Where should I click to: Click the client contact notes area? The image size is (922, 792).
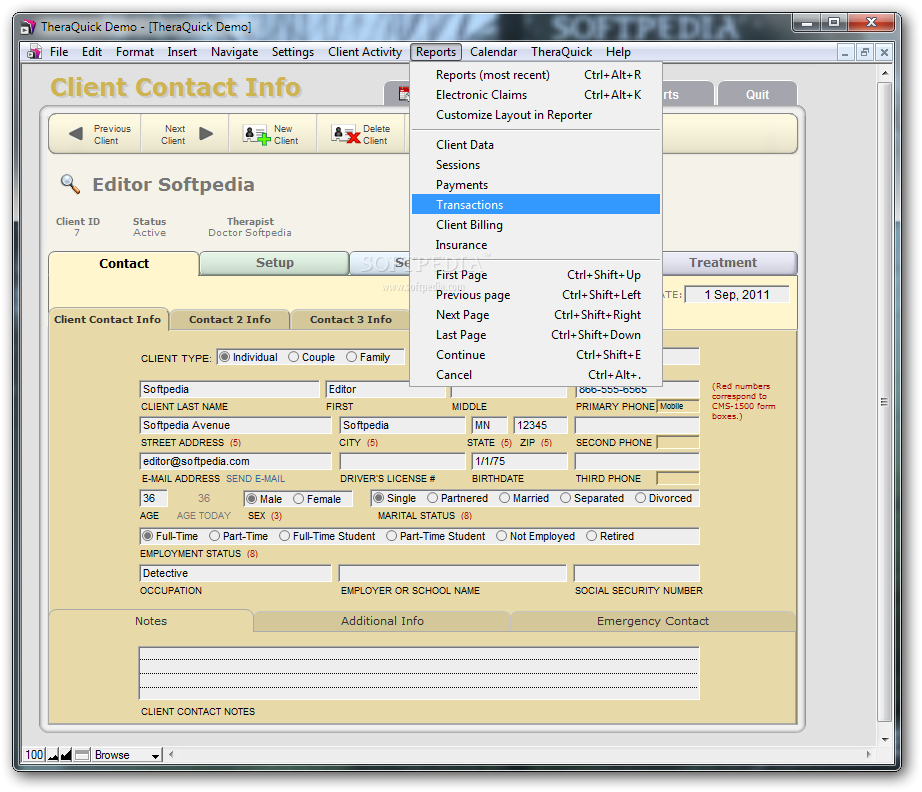pos(419,673)
